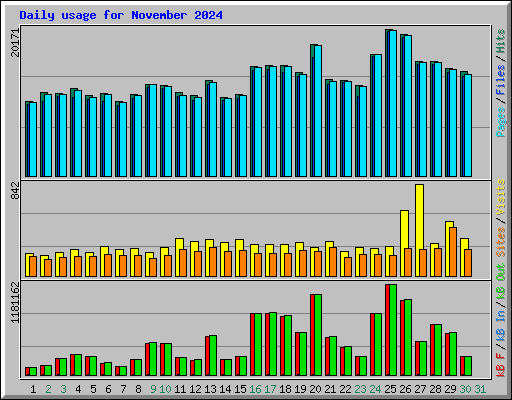Select green day label 16
Image resolution: width=512 pixels, height=400 pixels.
click(x=255, y=389)
